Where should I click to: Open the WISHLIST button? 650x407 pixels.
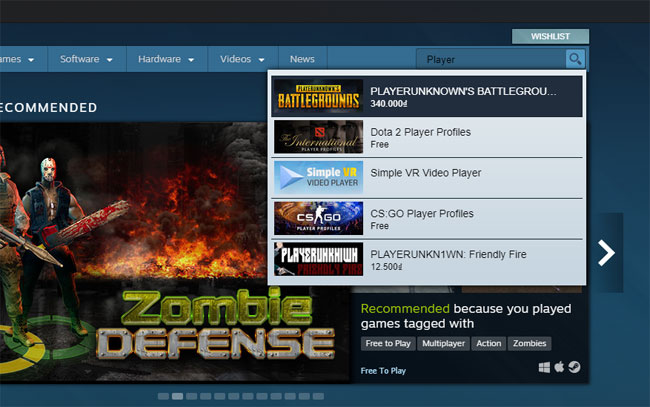[551, 36]
